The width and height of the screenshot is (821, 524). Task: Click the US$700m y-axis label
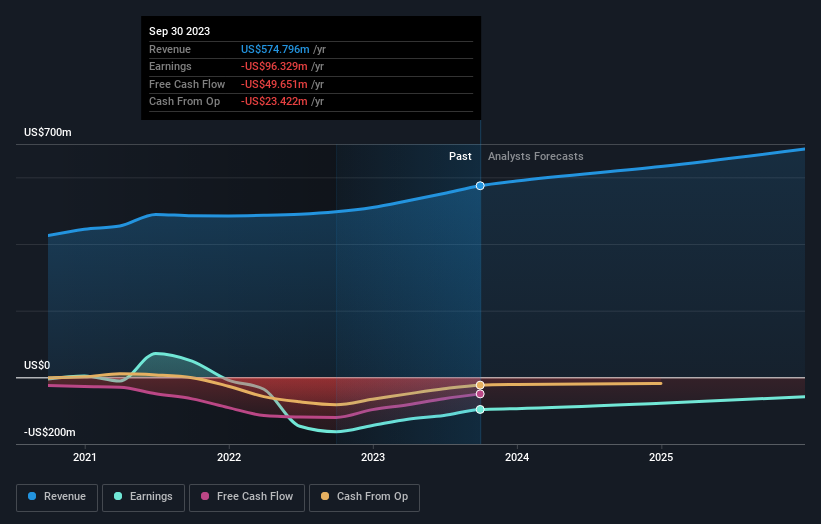click(48, 132)
